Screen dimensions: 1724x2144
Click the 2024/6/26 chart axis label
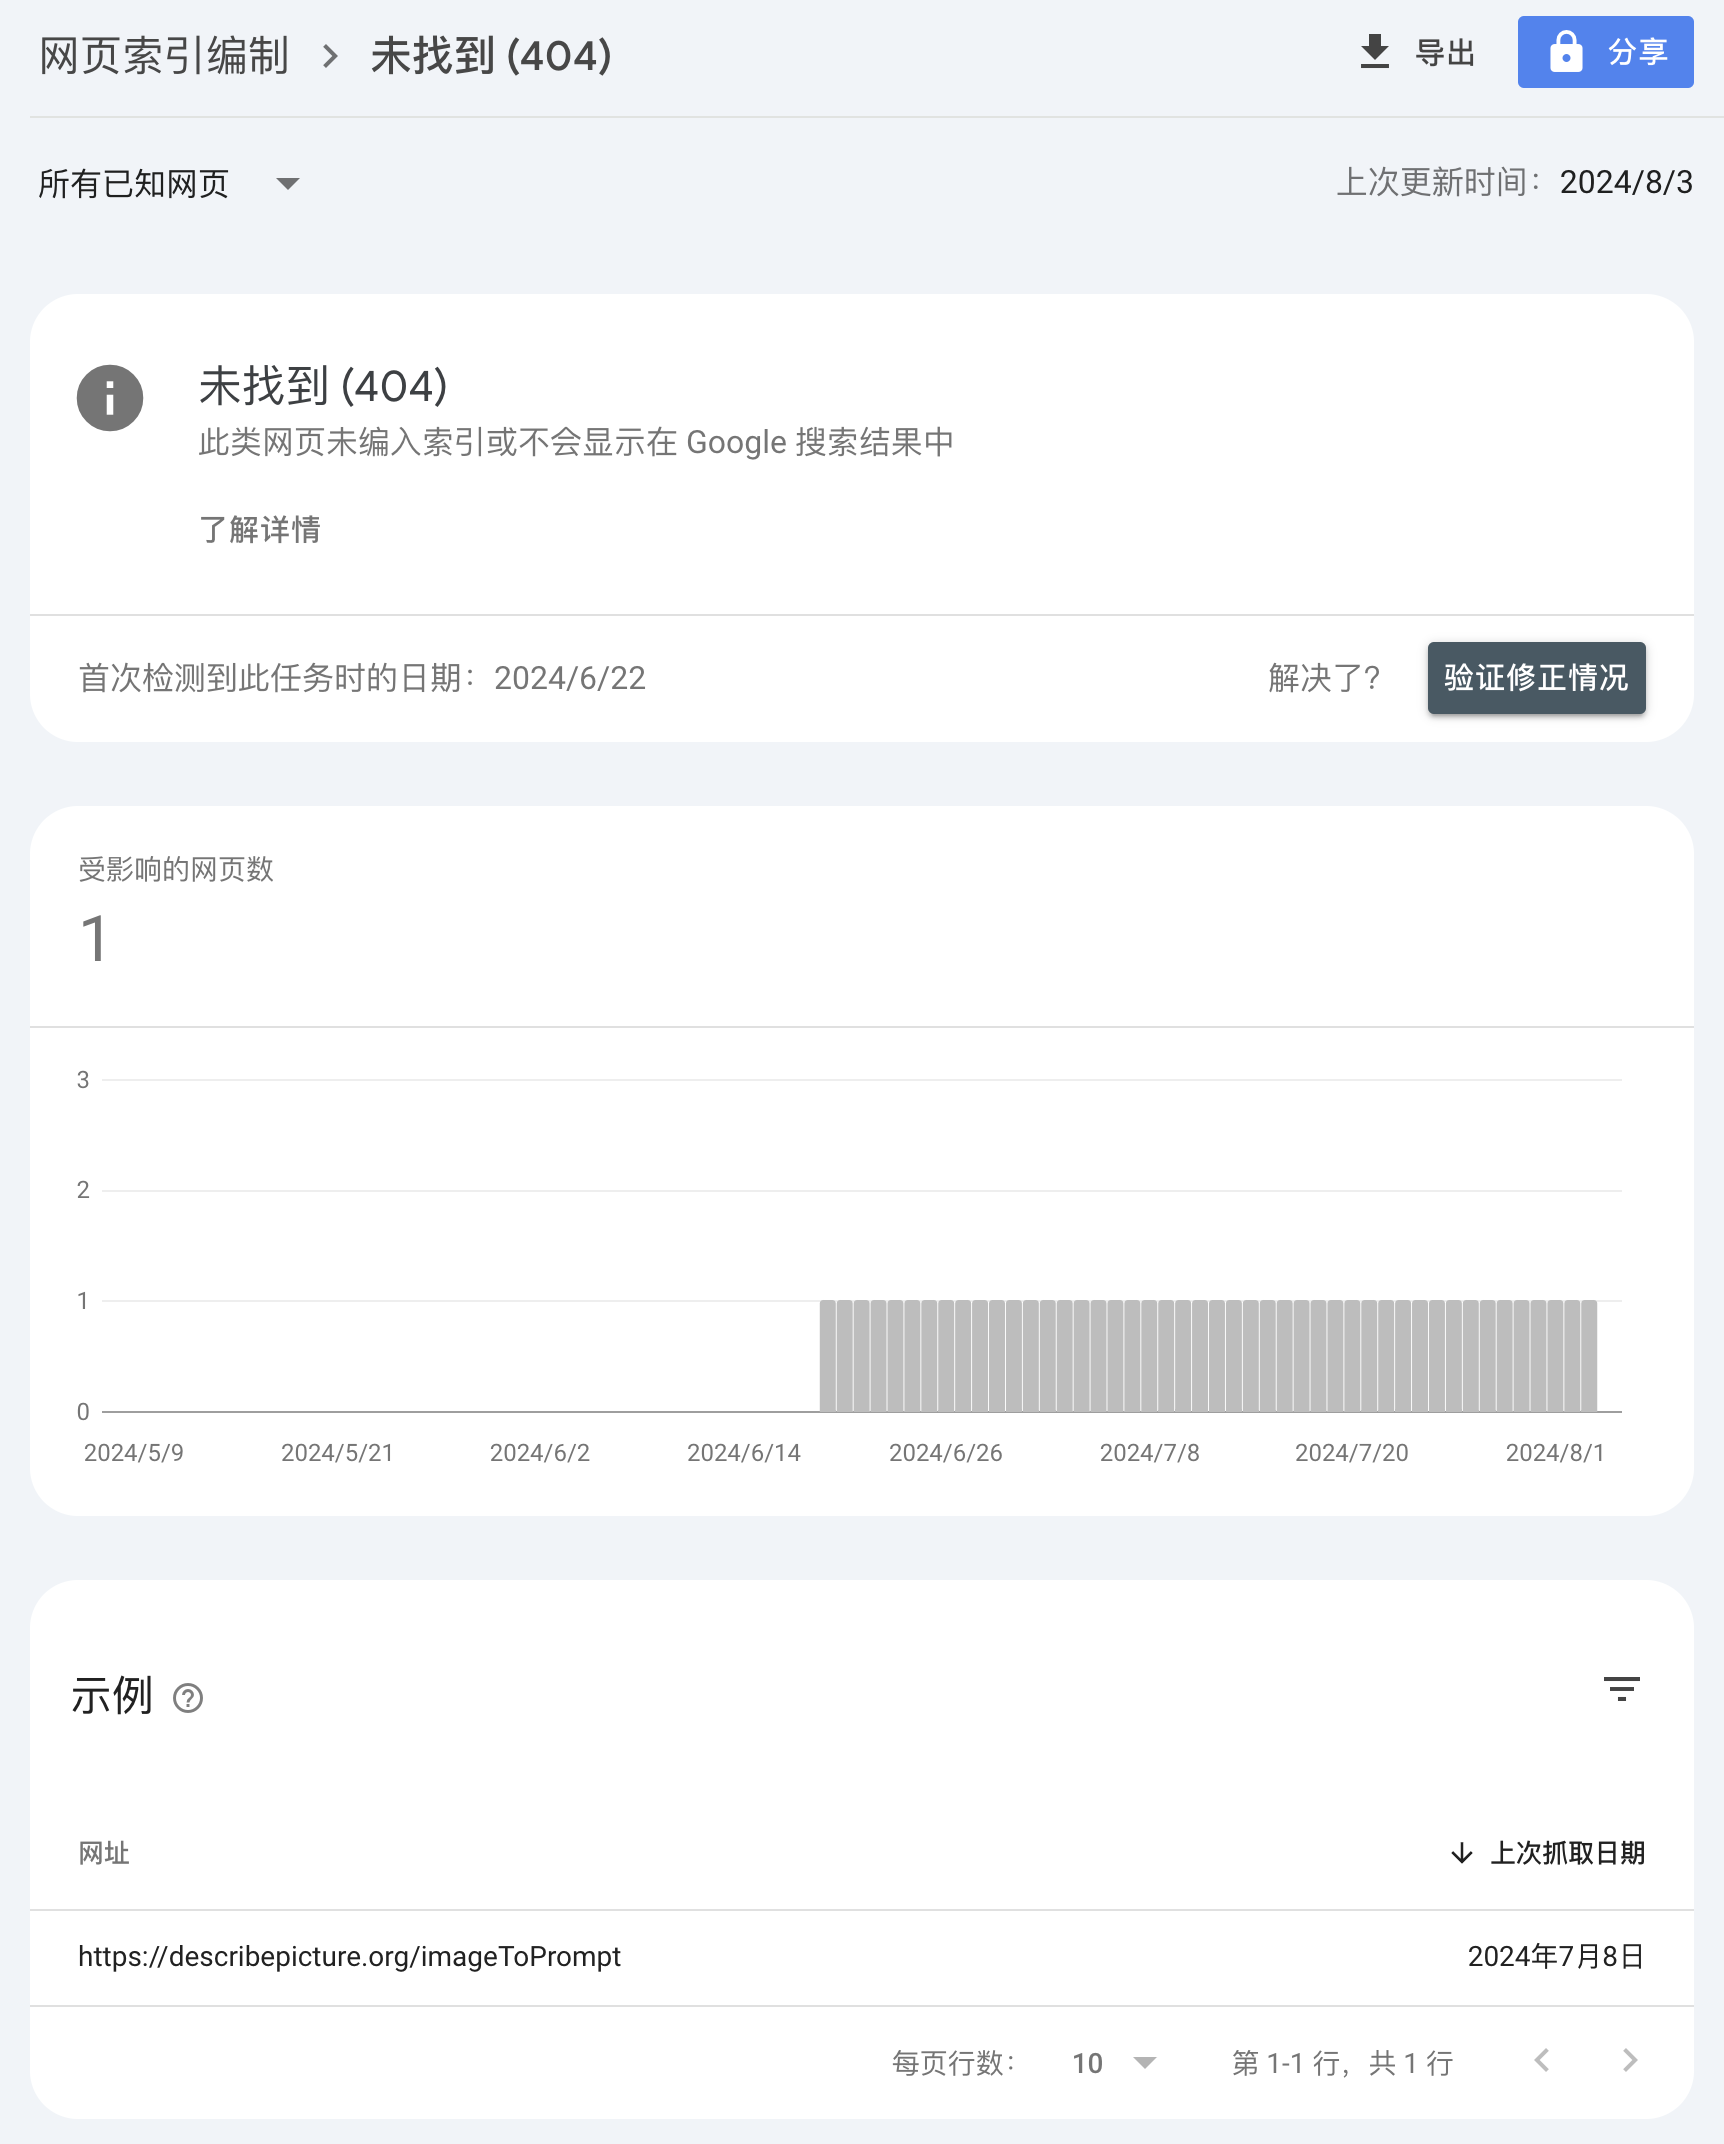pos(945,1453)
